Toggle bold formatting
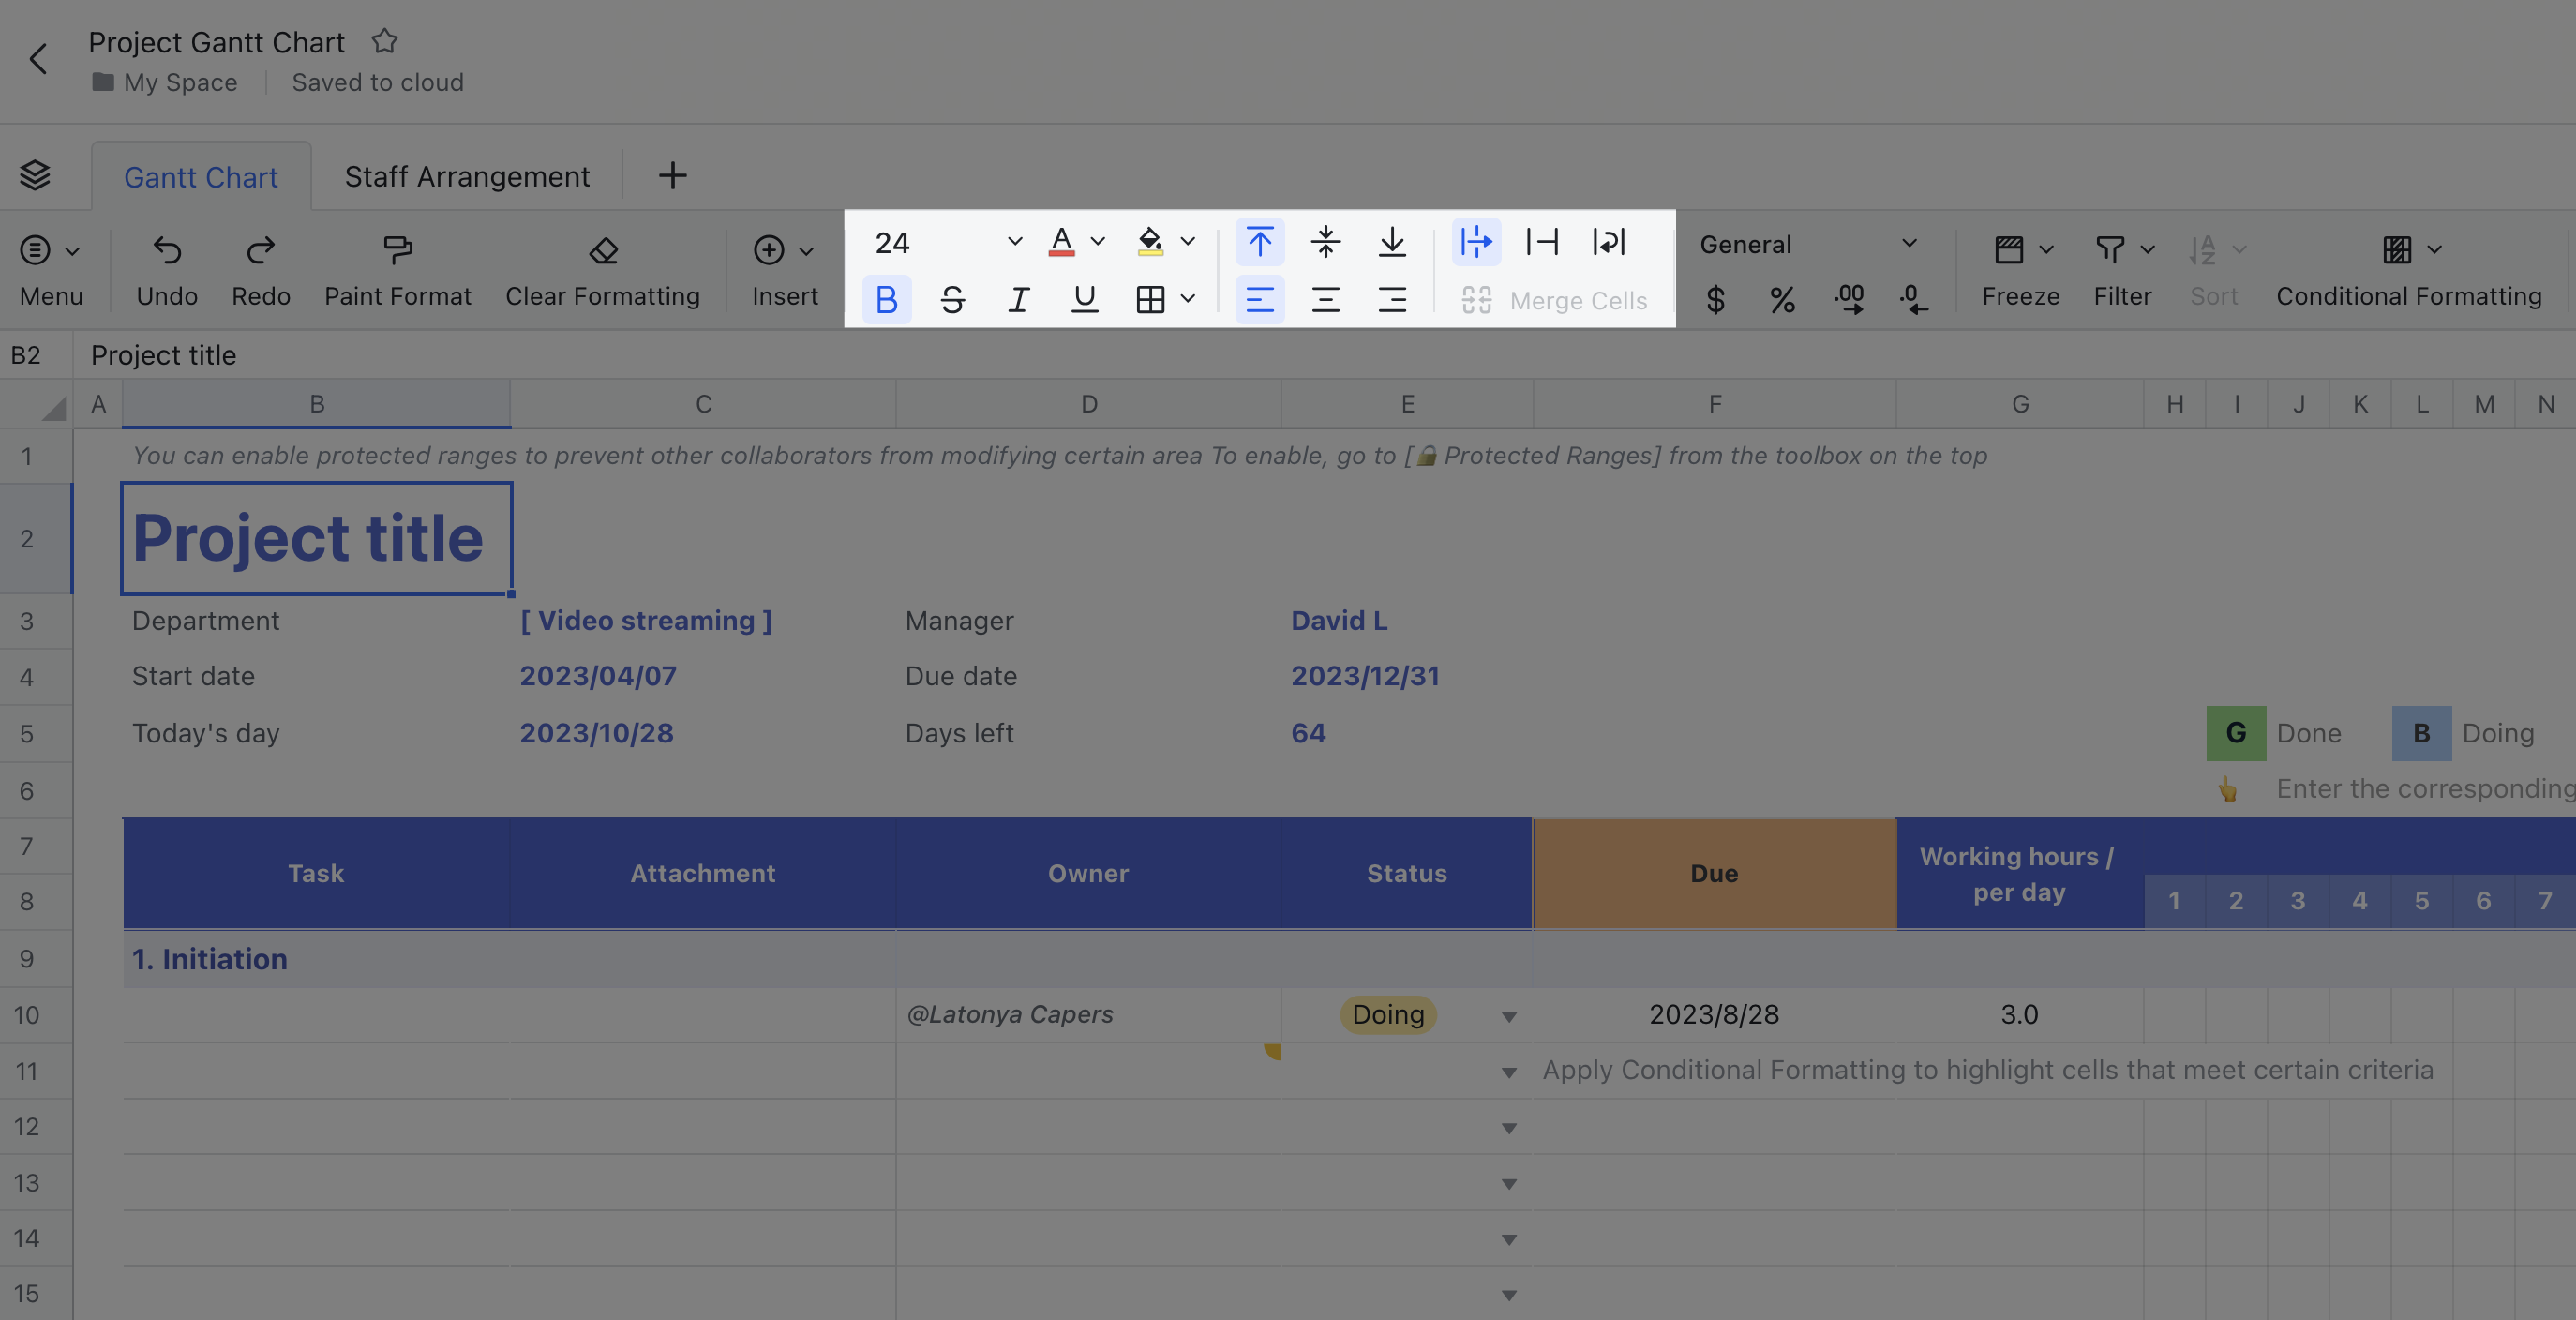The image size is (2576, 1320). click(886, 299)
